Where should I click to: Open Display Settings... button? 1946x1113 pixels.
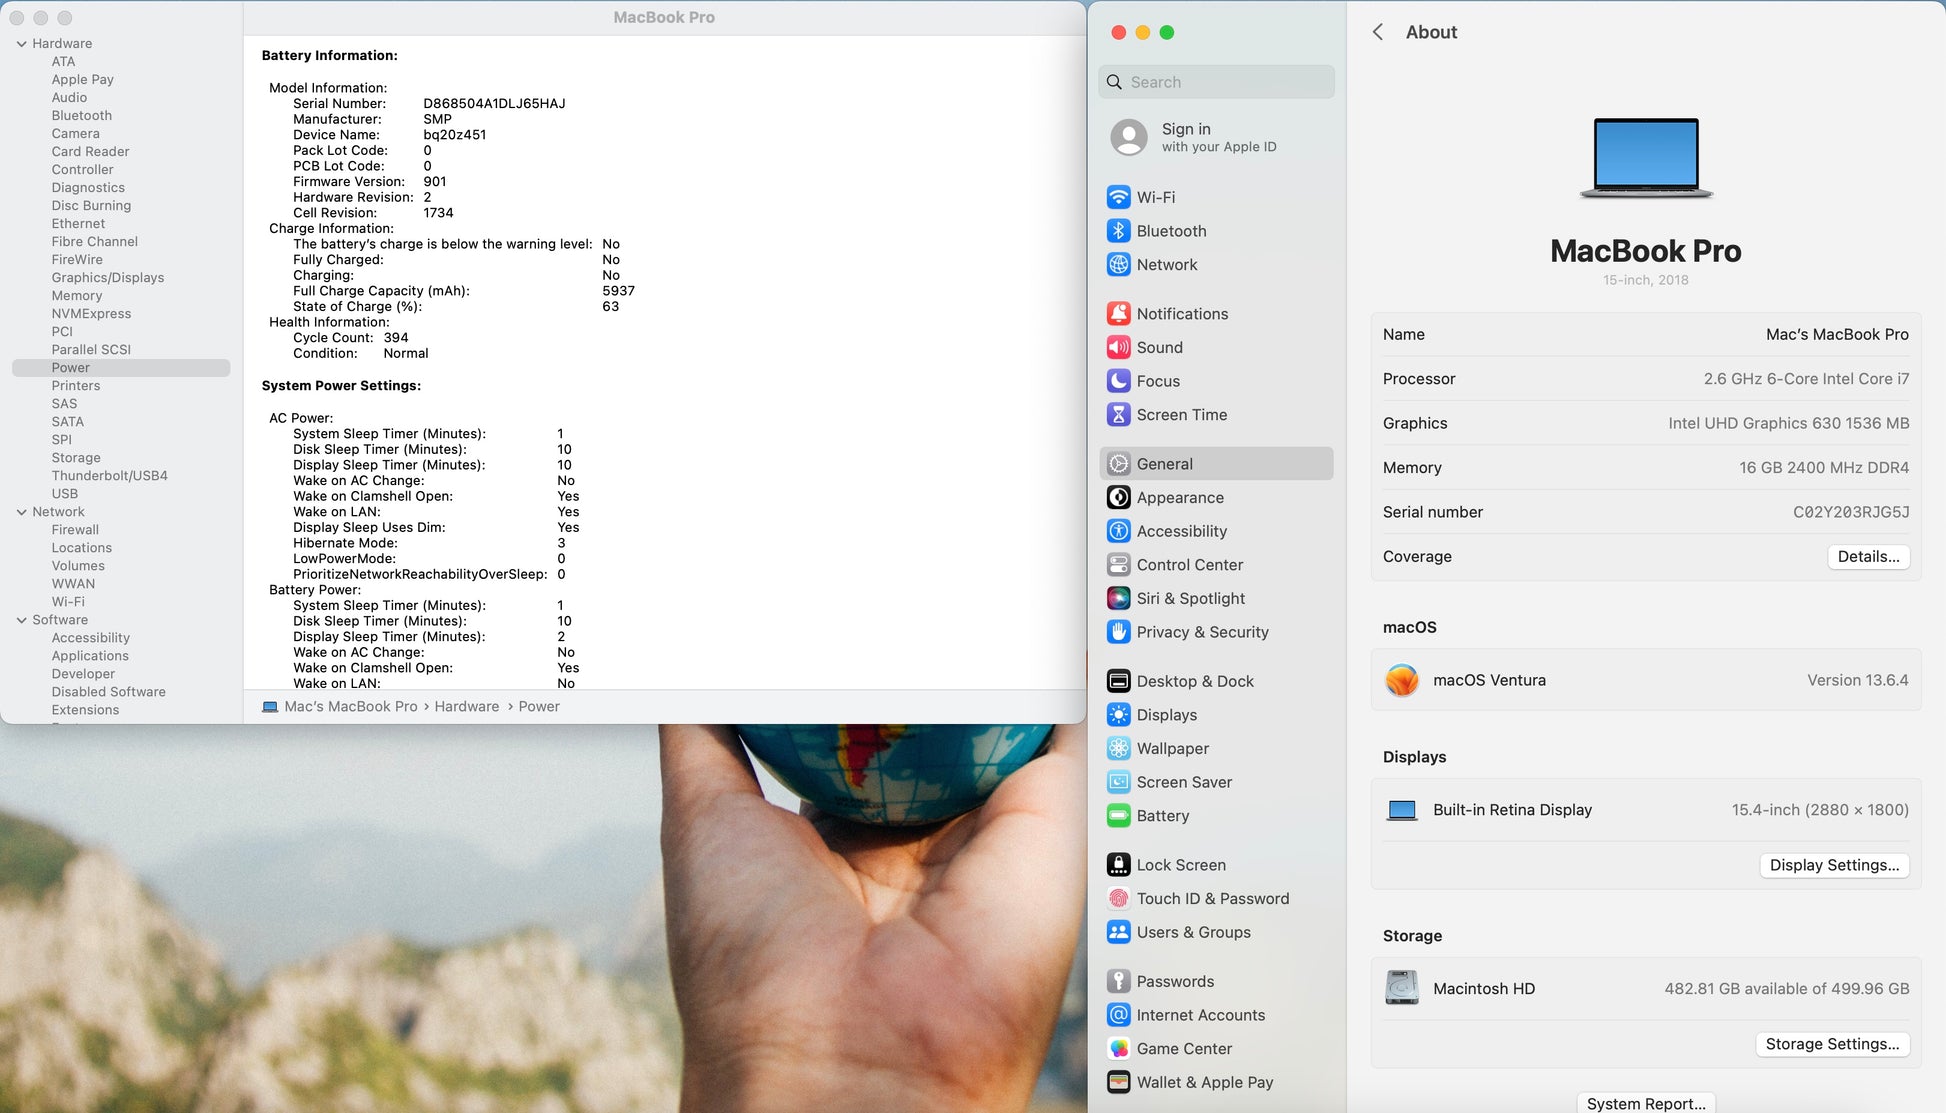point(1833,865)
